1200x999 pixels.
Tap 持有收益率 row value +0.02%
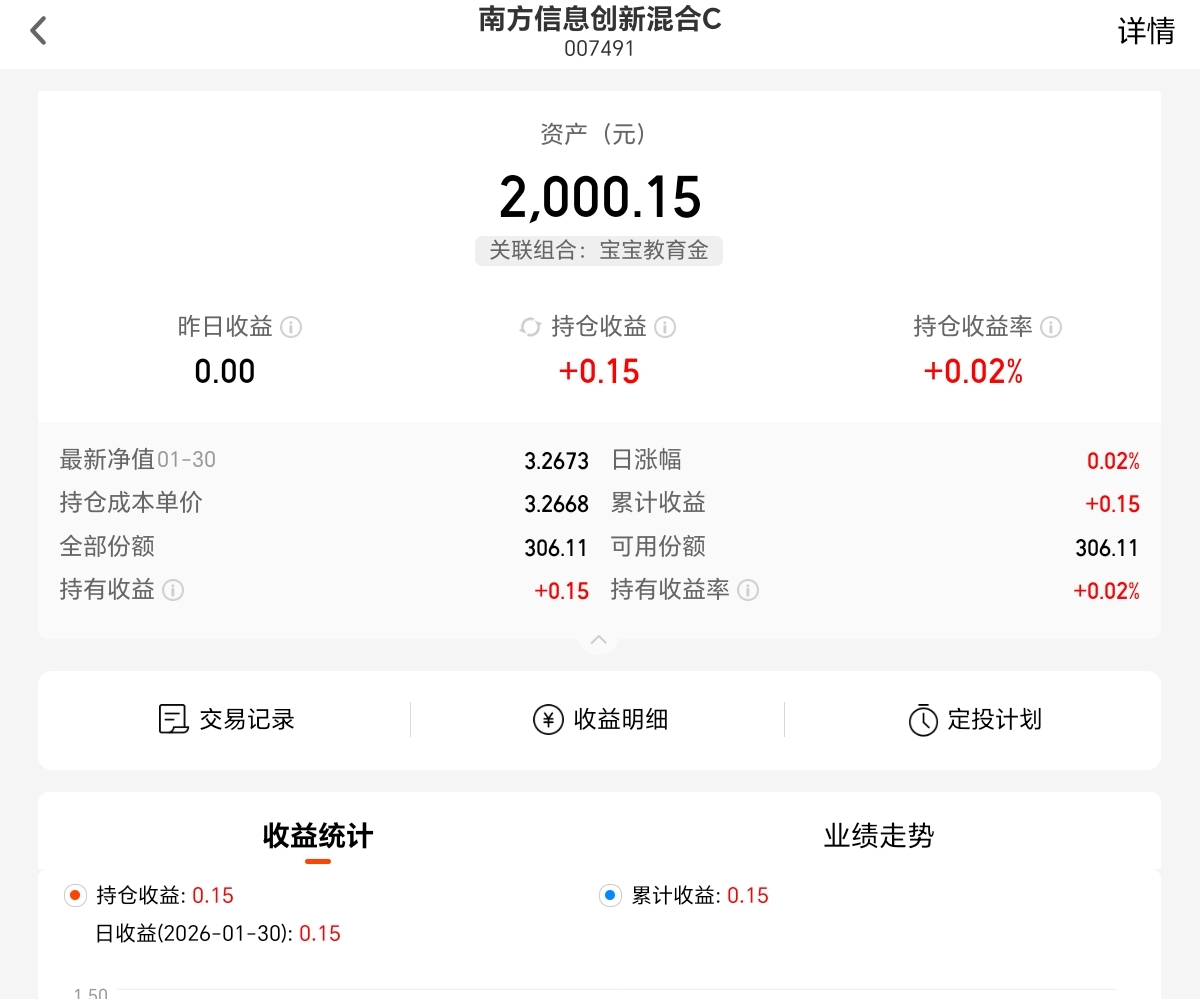click(1107, 591)
